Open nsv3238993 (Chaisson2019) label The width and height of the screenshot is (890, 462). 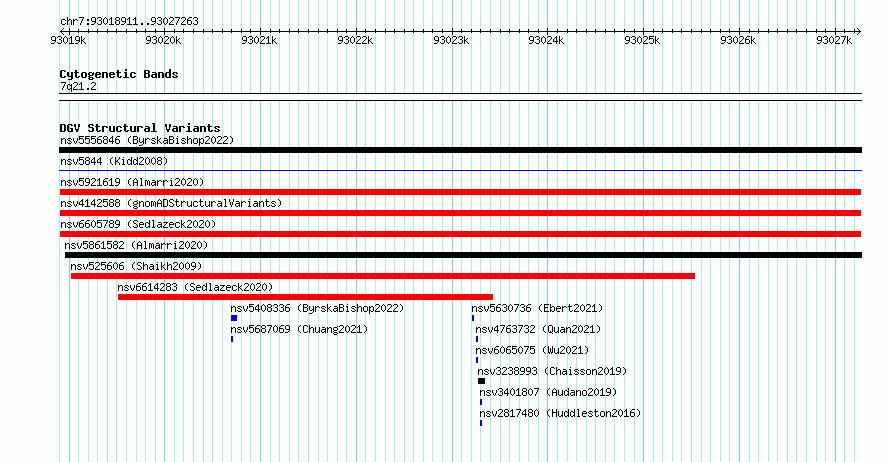(552, 371)
